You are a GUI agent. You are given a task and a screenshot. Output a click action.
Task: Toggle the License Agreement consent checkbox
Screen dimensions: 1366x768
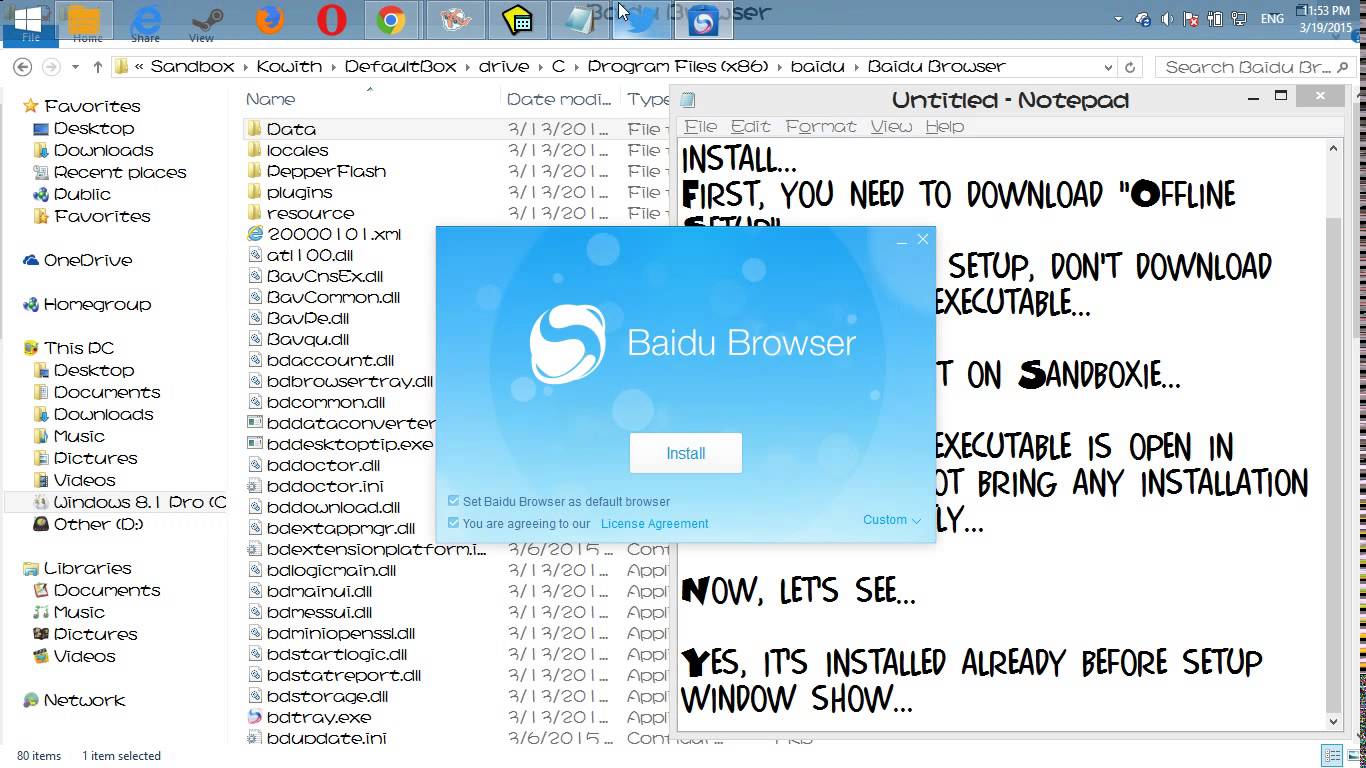click(x=454, y=523)
